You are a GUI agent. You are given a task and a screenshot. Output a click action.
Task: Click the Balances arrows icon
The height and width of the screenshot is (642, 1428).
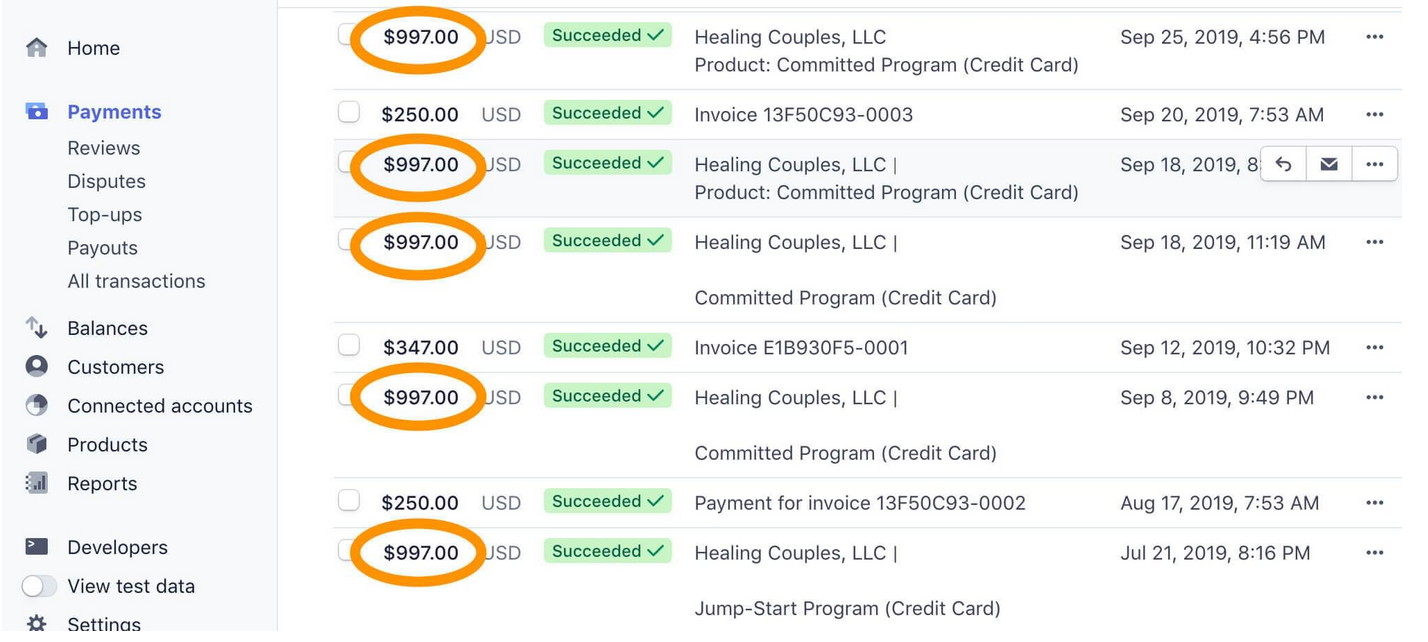click(x=37, y=328)
